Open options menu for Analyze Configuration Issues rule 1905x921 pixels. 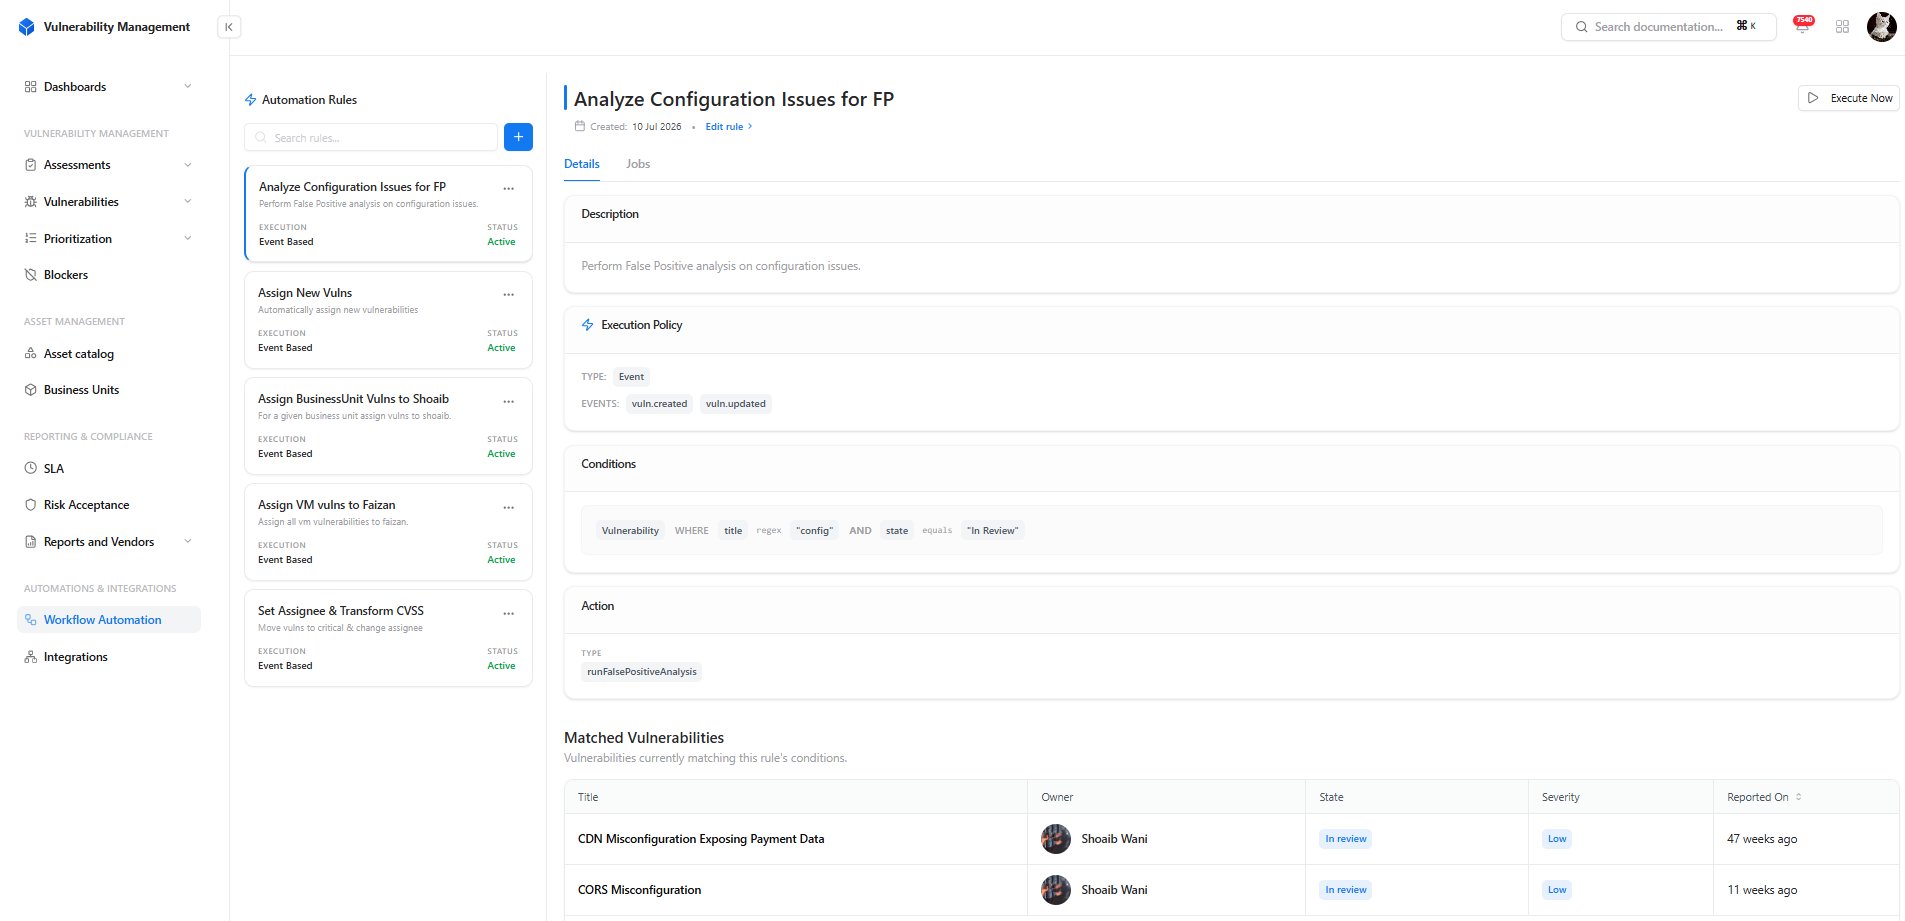pos(508,188)
